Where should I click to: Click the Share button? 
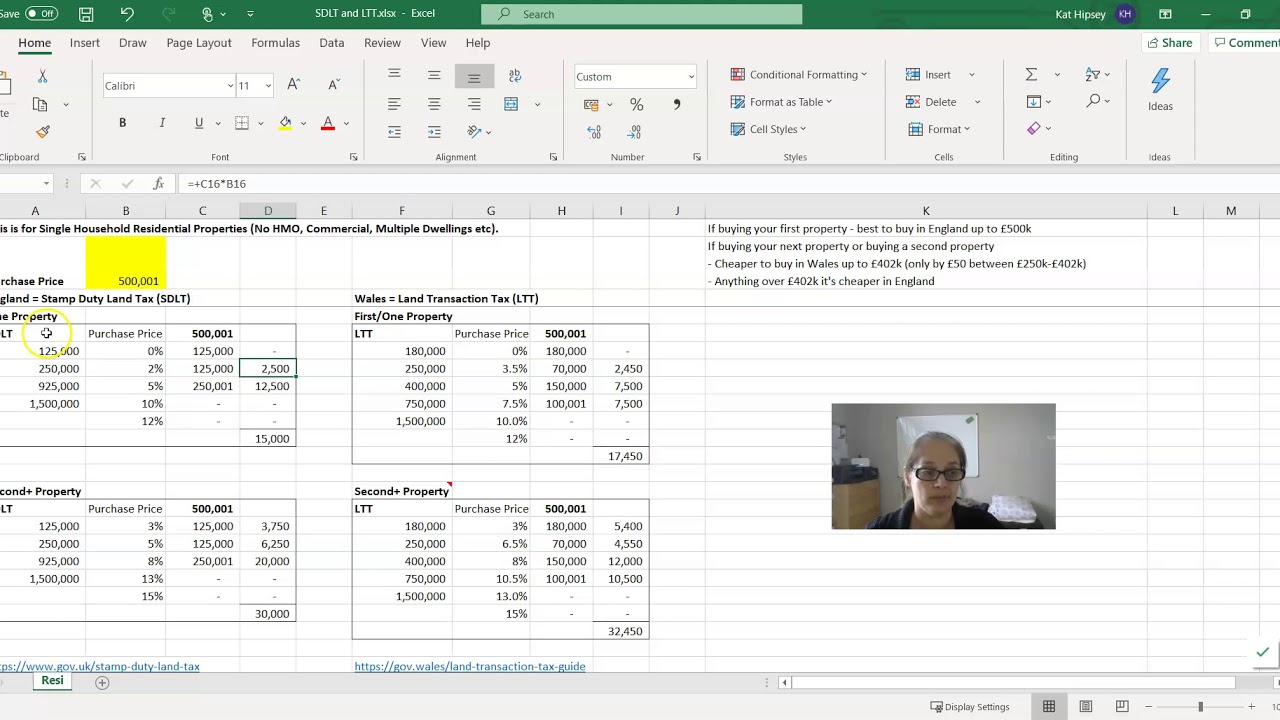pyautogui.click(x=1170, y=43)
